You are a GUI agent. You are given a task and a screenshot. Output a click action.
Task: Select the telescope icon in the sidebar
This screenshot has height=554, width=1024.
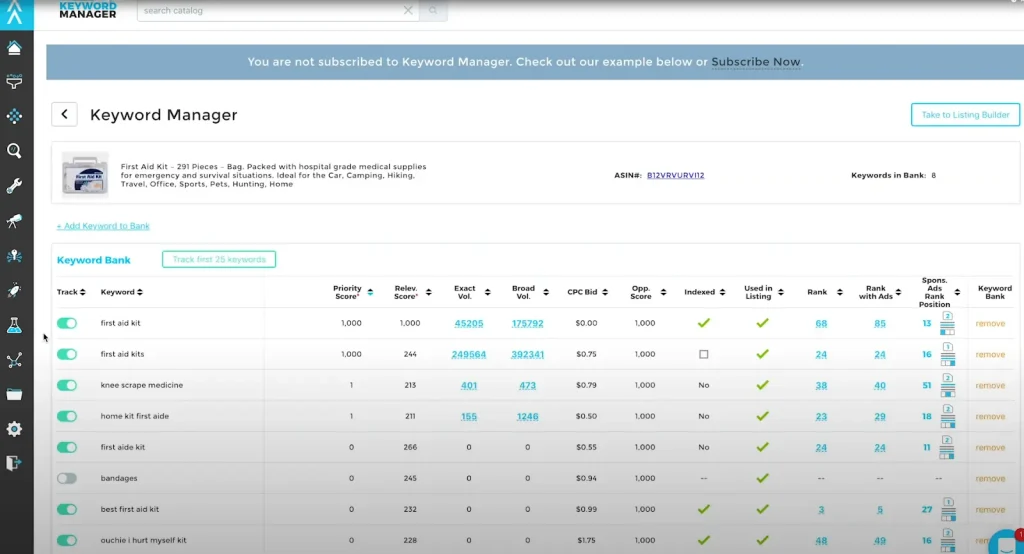pos(14,221)
